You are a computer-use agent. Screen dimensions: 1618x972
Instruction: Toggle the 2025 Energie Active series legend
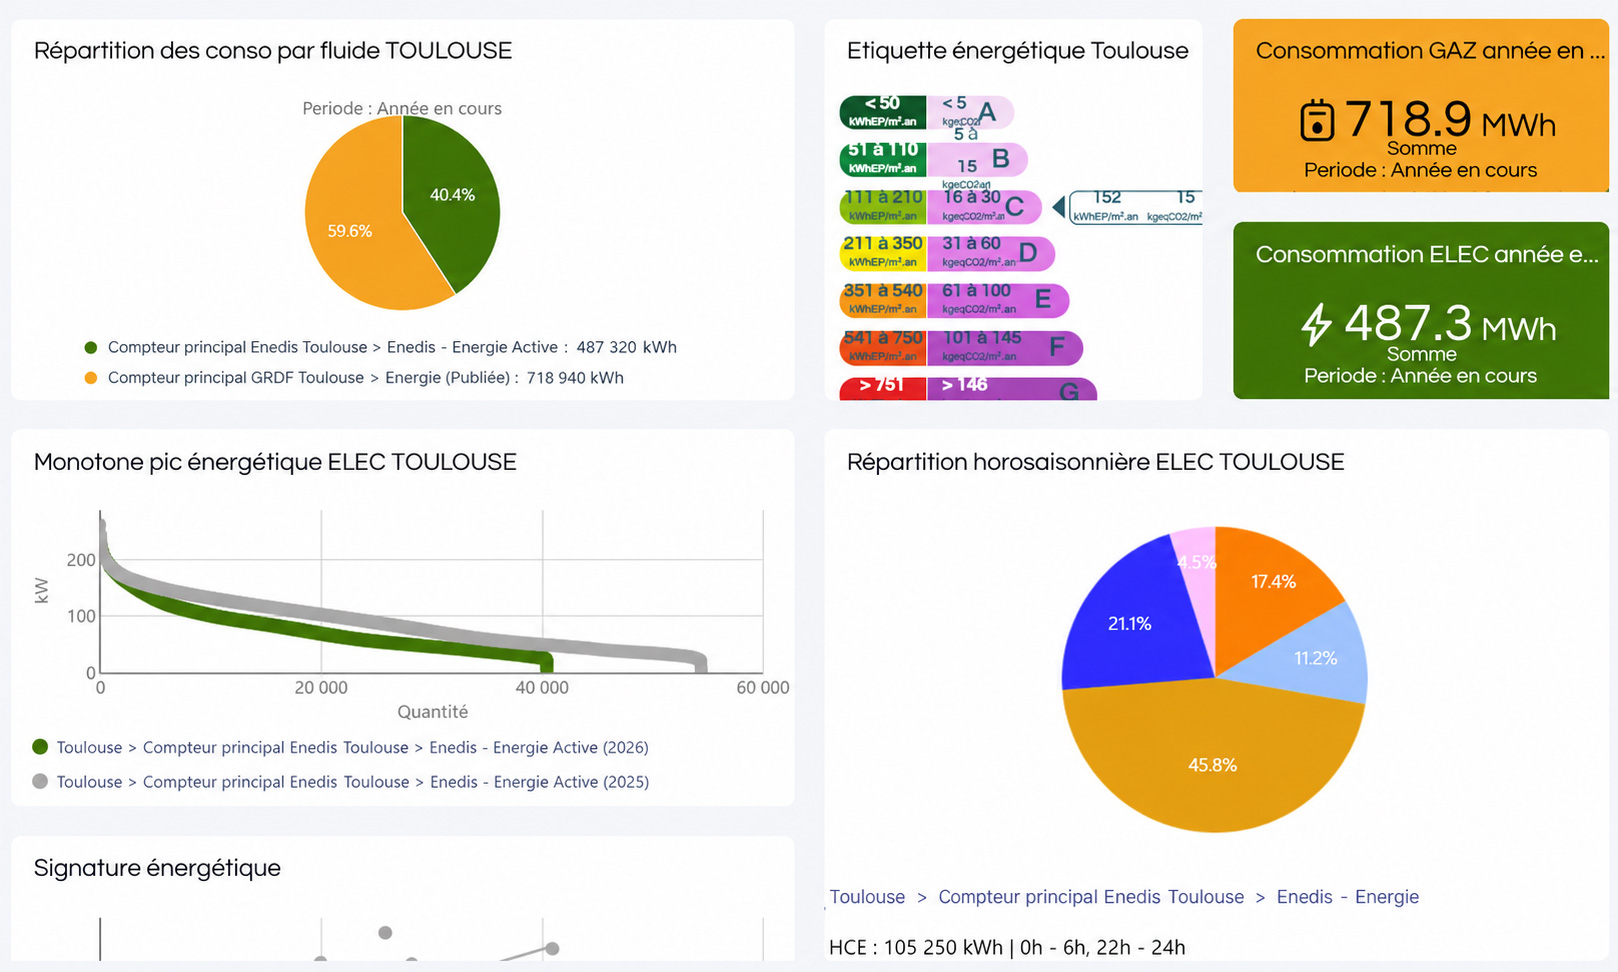[341, 781]
